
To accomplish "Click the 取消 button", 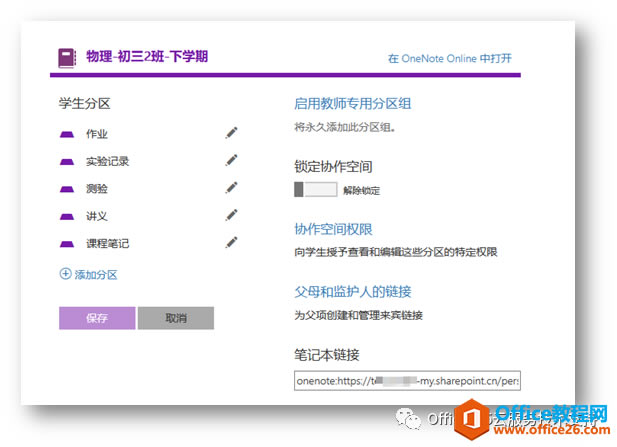I will [176, 318].
